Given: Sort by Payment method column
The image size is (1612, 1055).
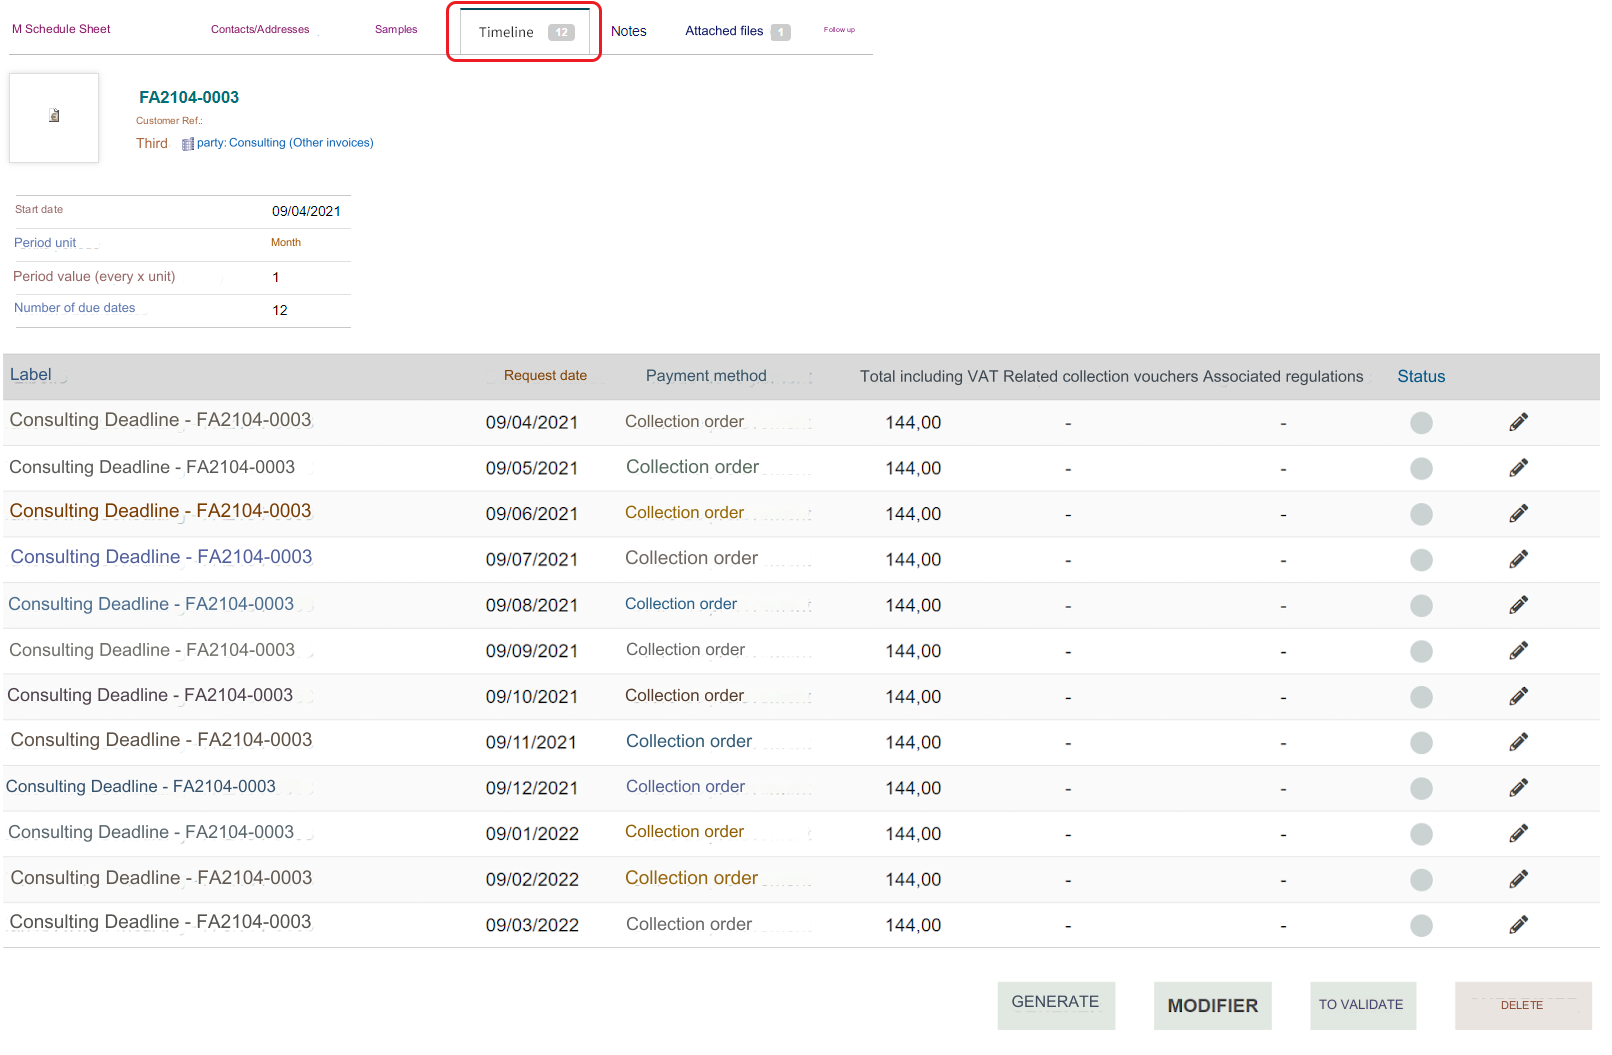Looking at the screenshot, I should [706, 376].
